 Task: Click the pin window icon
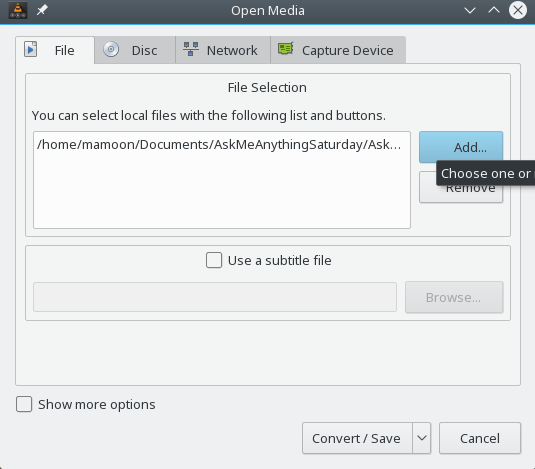coord(42,10)
